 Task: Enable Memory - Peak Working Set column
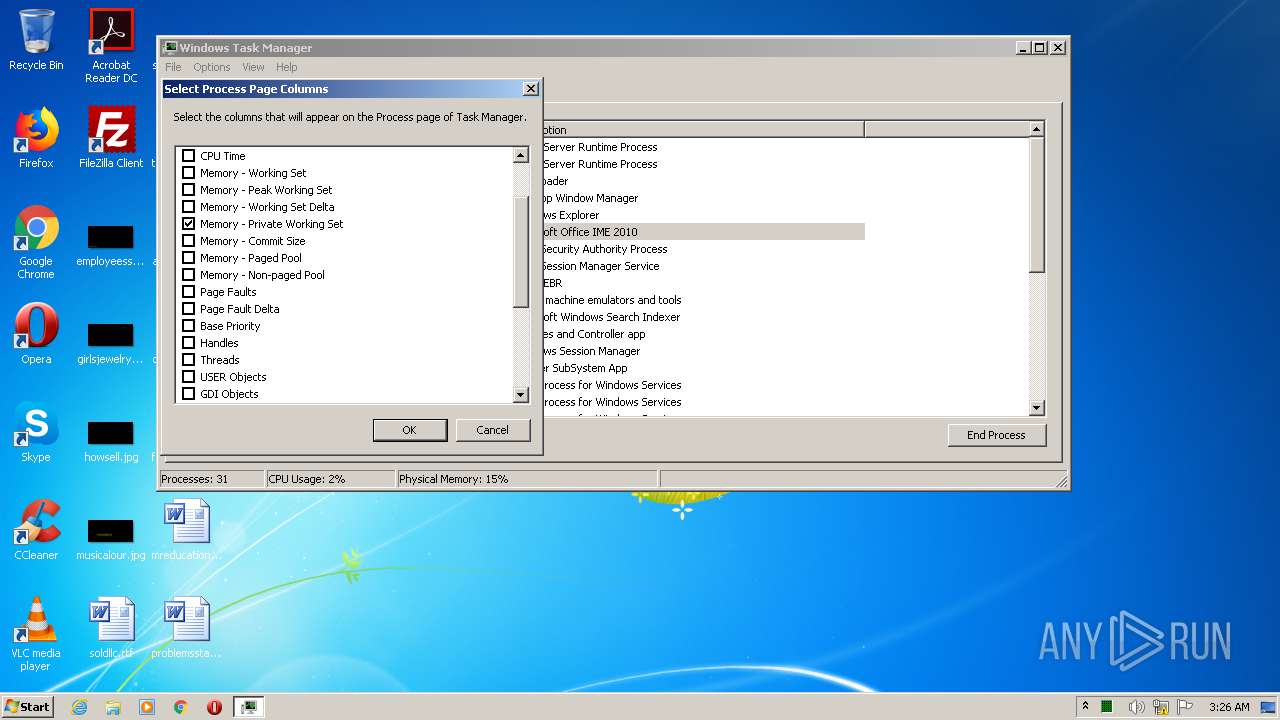tap(188, 190)
